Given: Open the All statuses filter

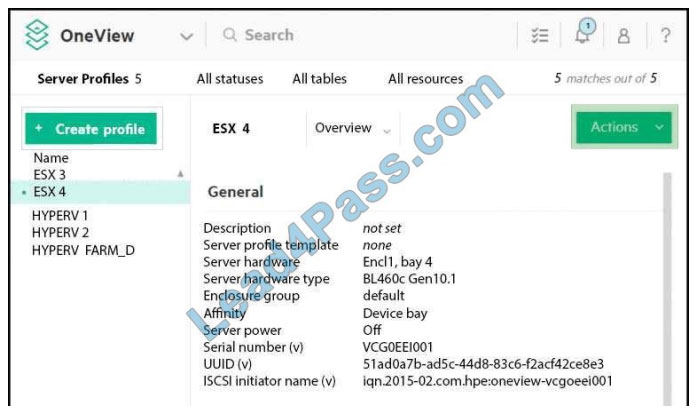Looking at the screenshot, I should pos(230,79).
